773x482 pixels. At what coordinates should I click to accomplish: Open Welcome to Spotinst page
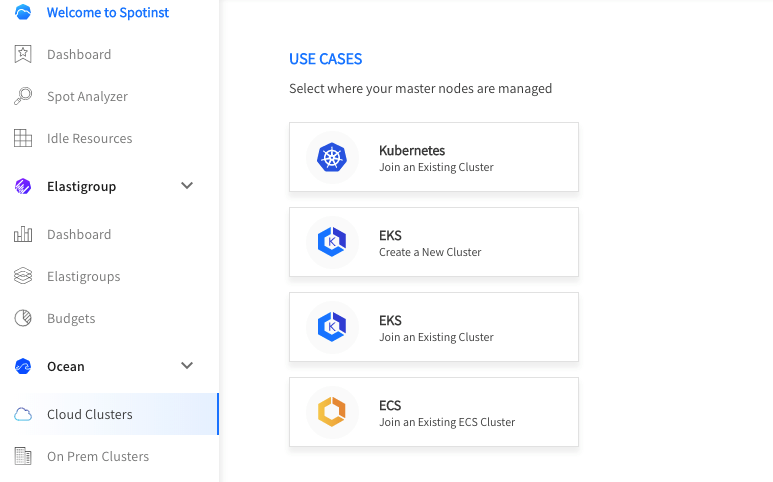tap(108, 13)
